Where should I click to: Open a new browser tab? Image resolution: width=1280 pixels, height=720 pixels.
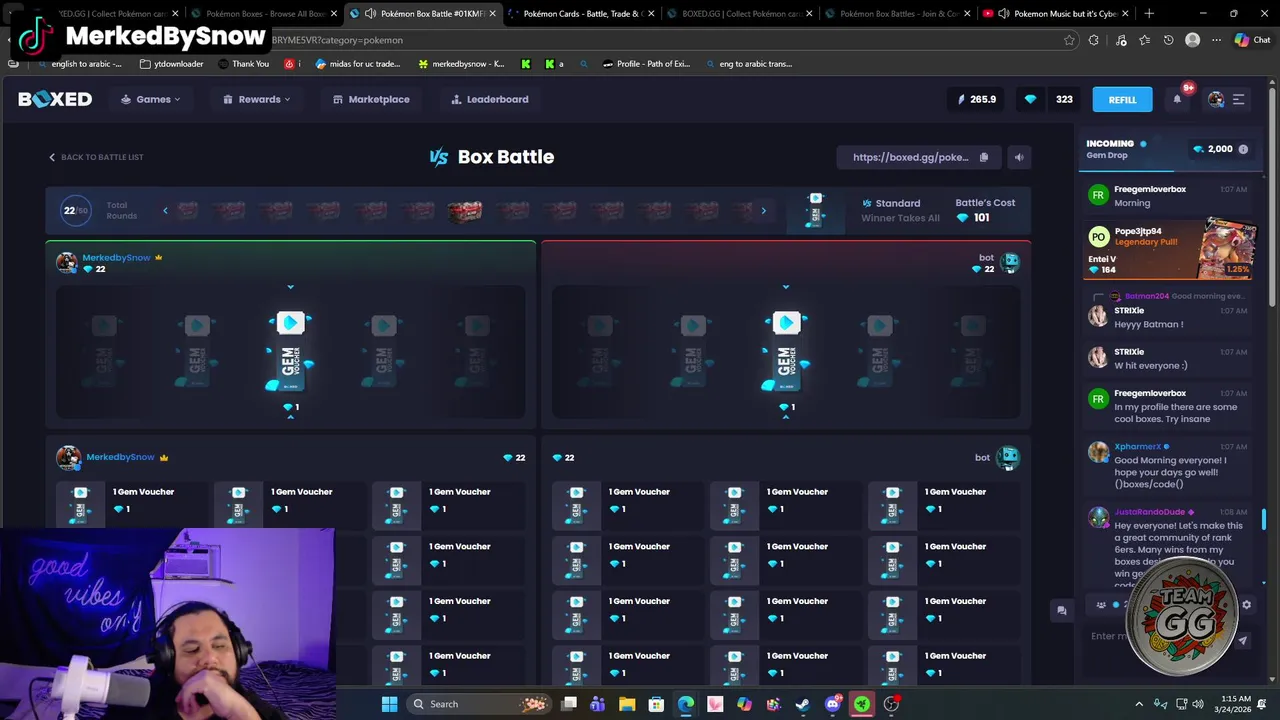click(x=1148, y=14)
